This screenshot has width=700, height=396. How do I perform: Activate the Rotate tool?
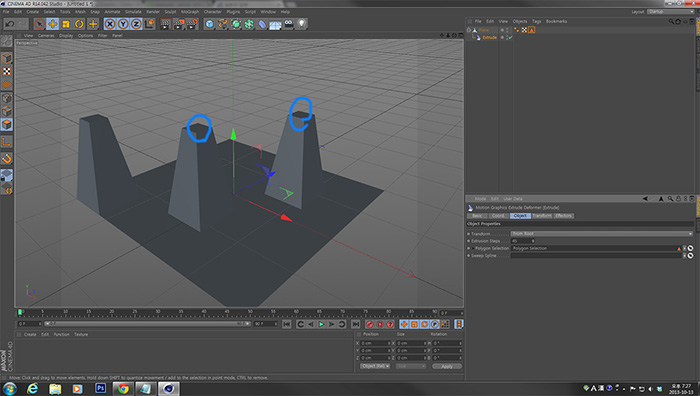pos(79,24)
